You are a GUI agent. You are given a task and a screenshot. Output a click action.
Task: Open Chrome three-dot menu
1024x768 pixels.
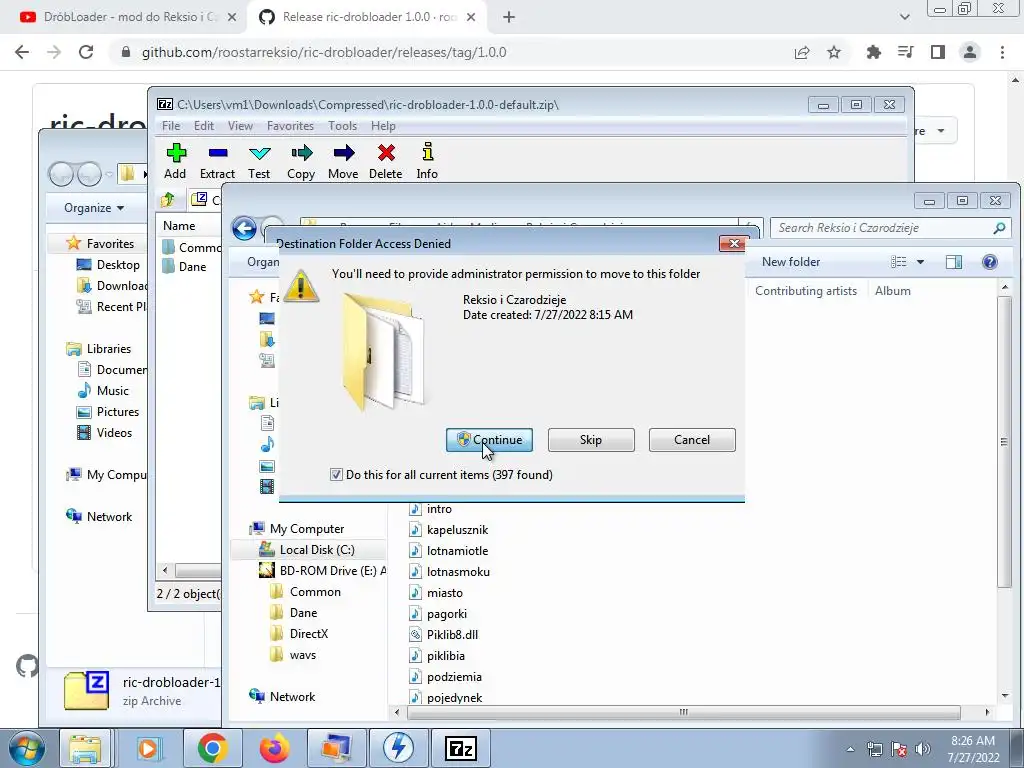click(x=1002, y=52)
